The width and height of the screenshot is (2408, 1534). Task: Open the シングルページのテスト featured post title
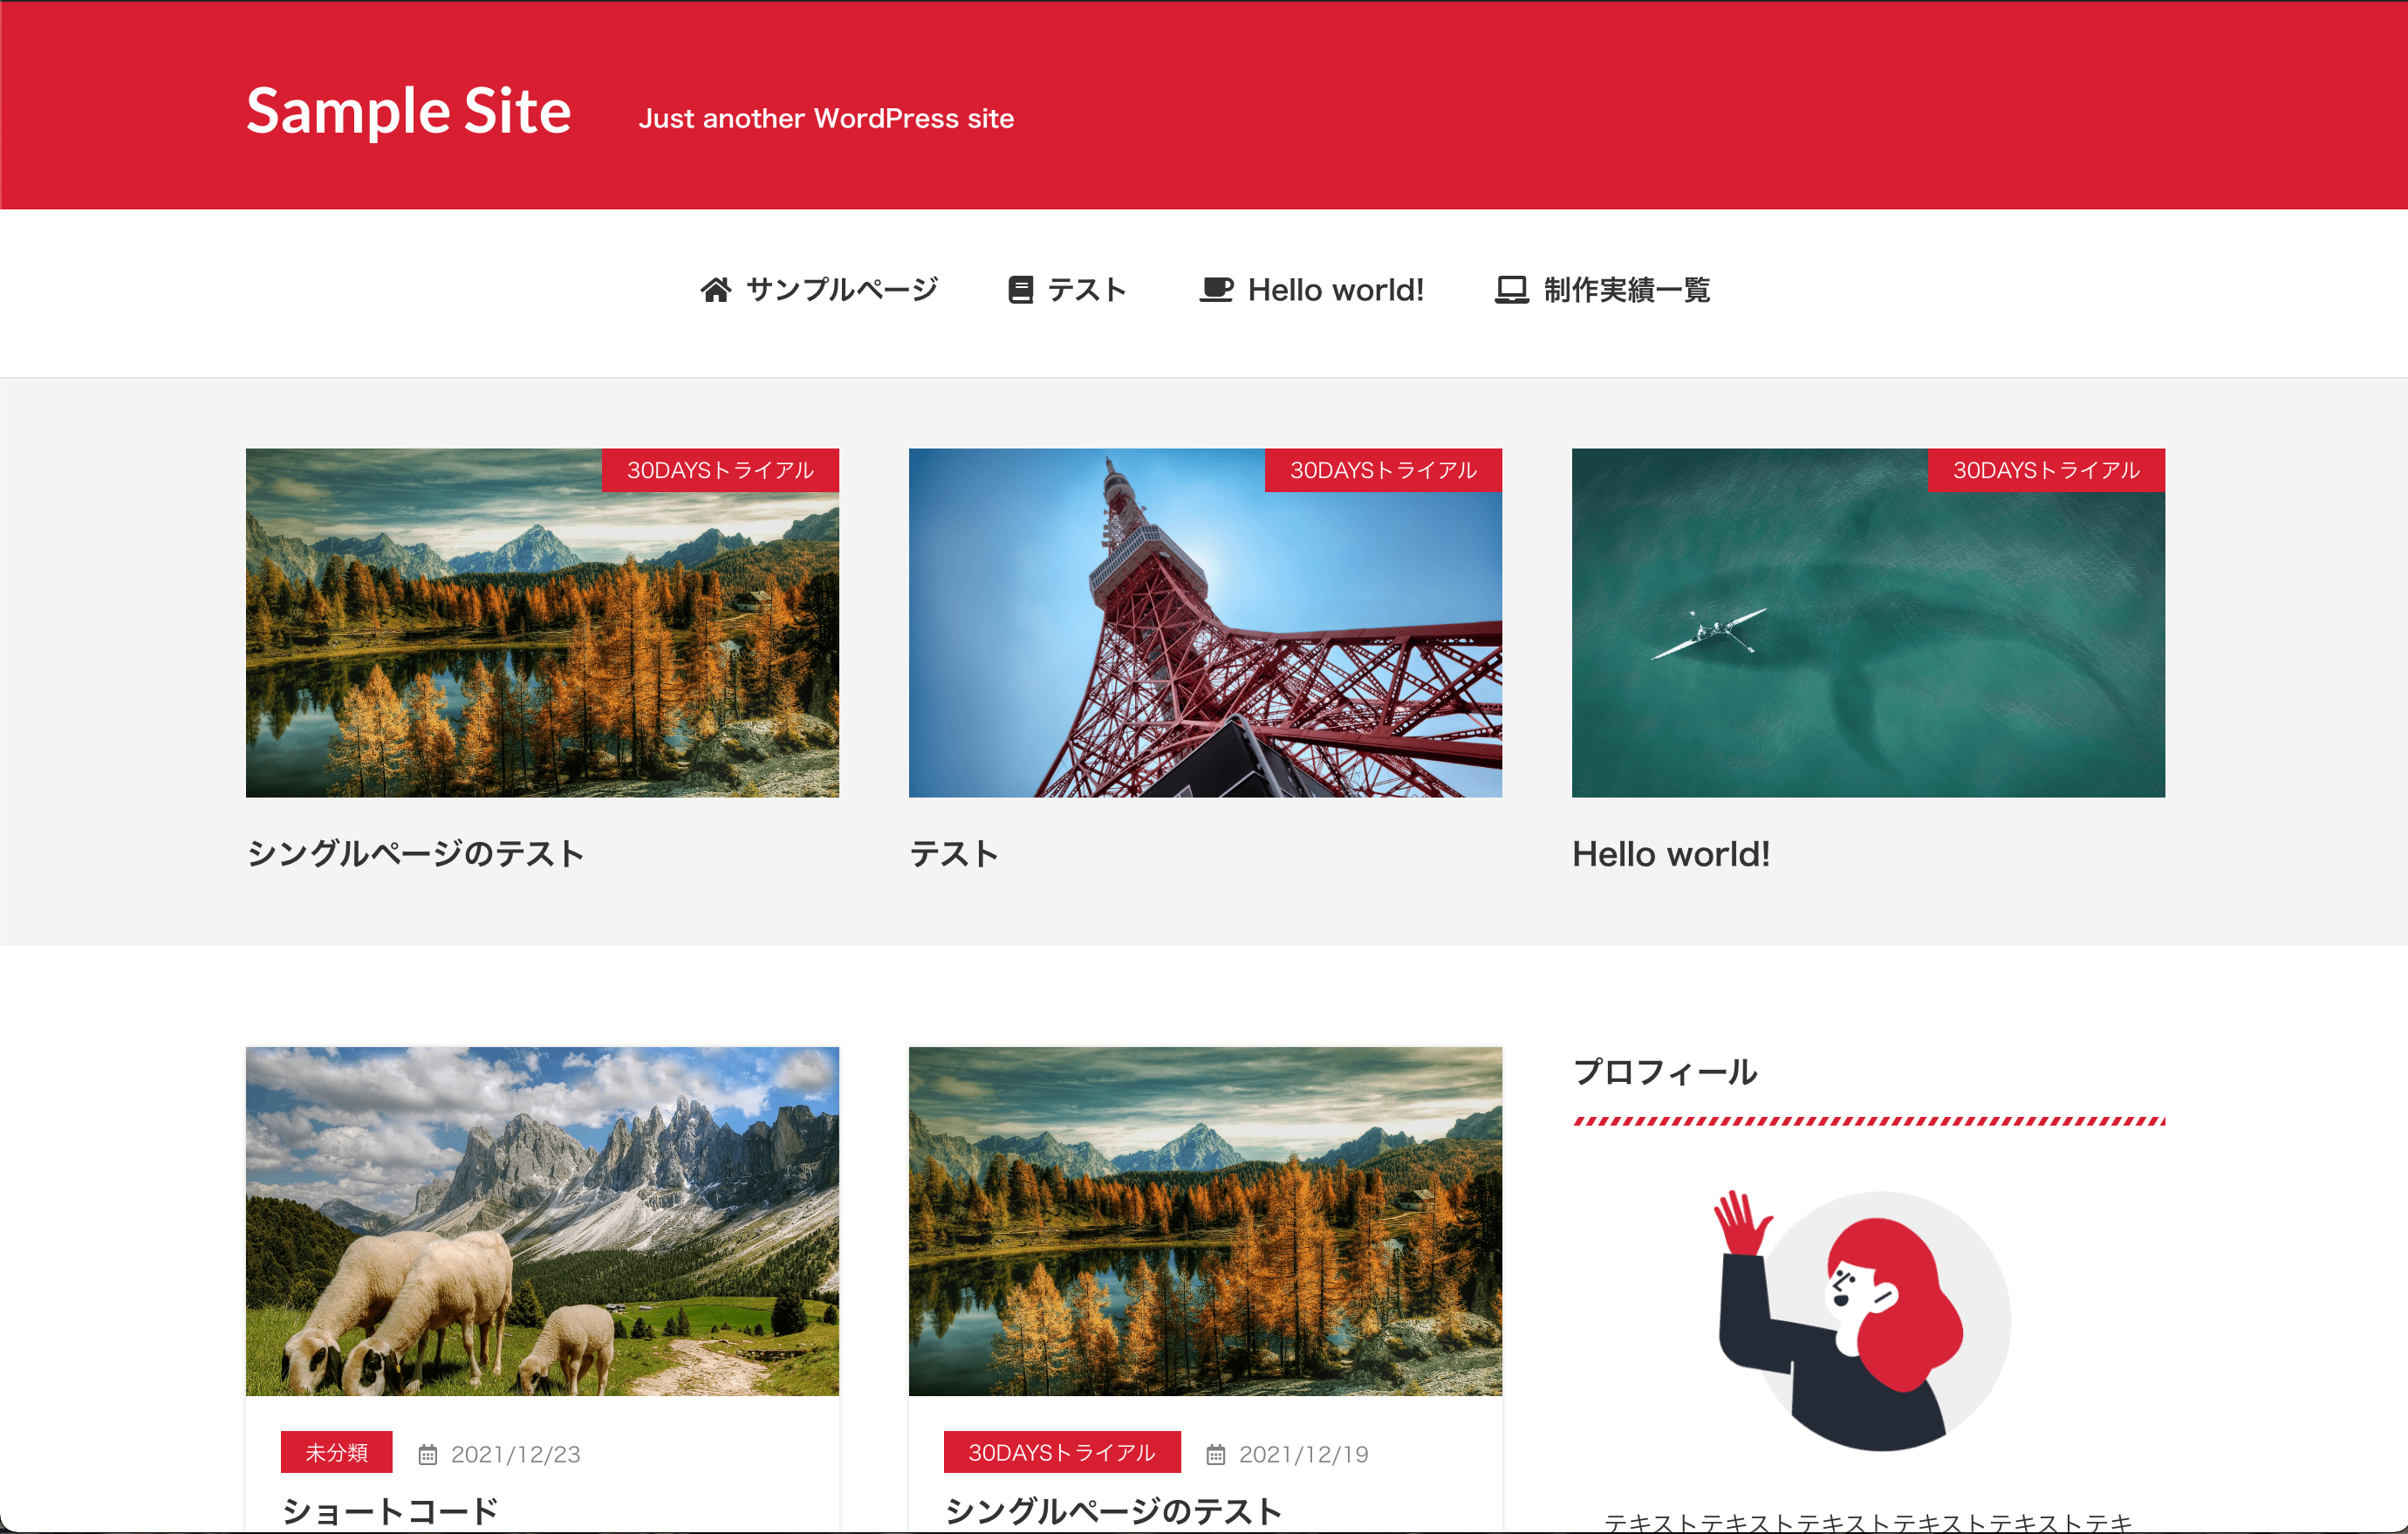tap(415, 854)
